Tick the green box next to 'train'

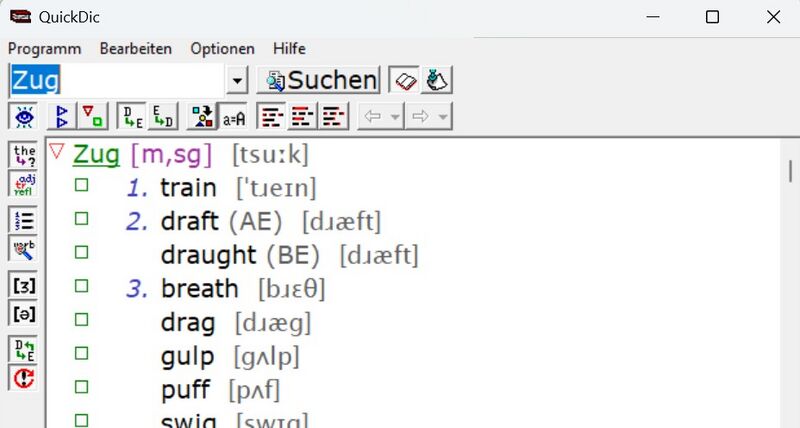click(81, 186)
